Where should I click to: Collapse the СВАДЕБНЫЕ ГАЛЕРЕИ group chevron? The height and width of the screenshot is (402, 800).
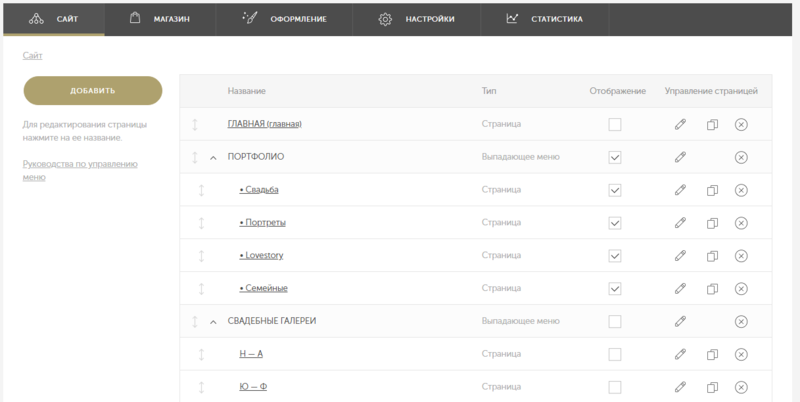coord(213,322)
